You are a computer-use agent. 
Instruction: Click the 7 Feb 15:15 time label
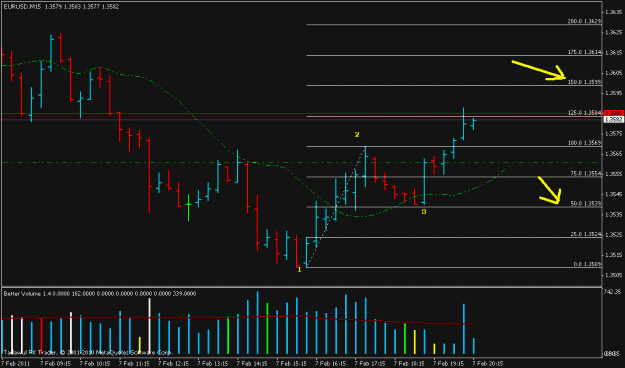[x=291, y=364]
